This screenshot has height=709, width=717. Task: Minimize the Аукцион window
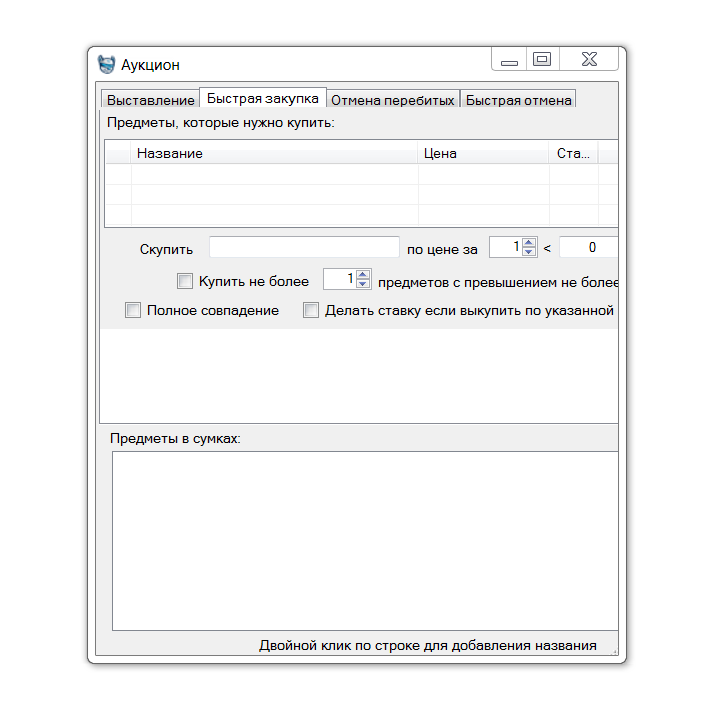[509, 61]
